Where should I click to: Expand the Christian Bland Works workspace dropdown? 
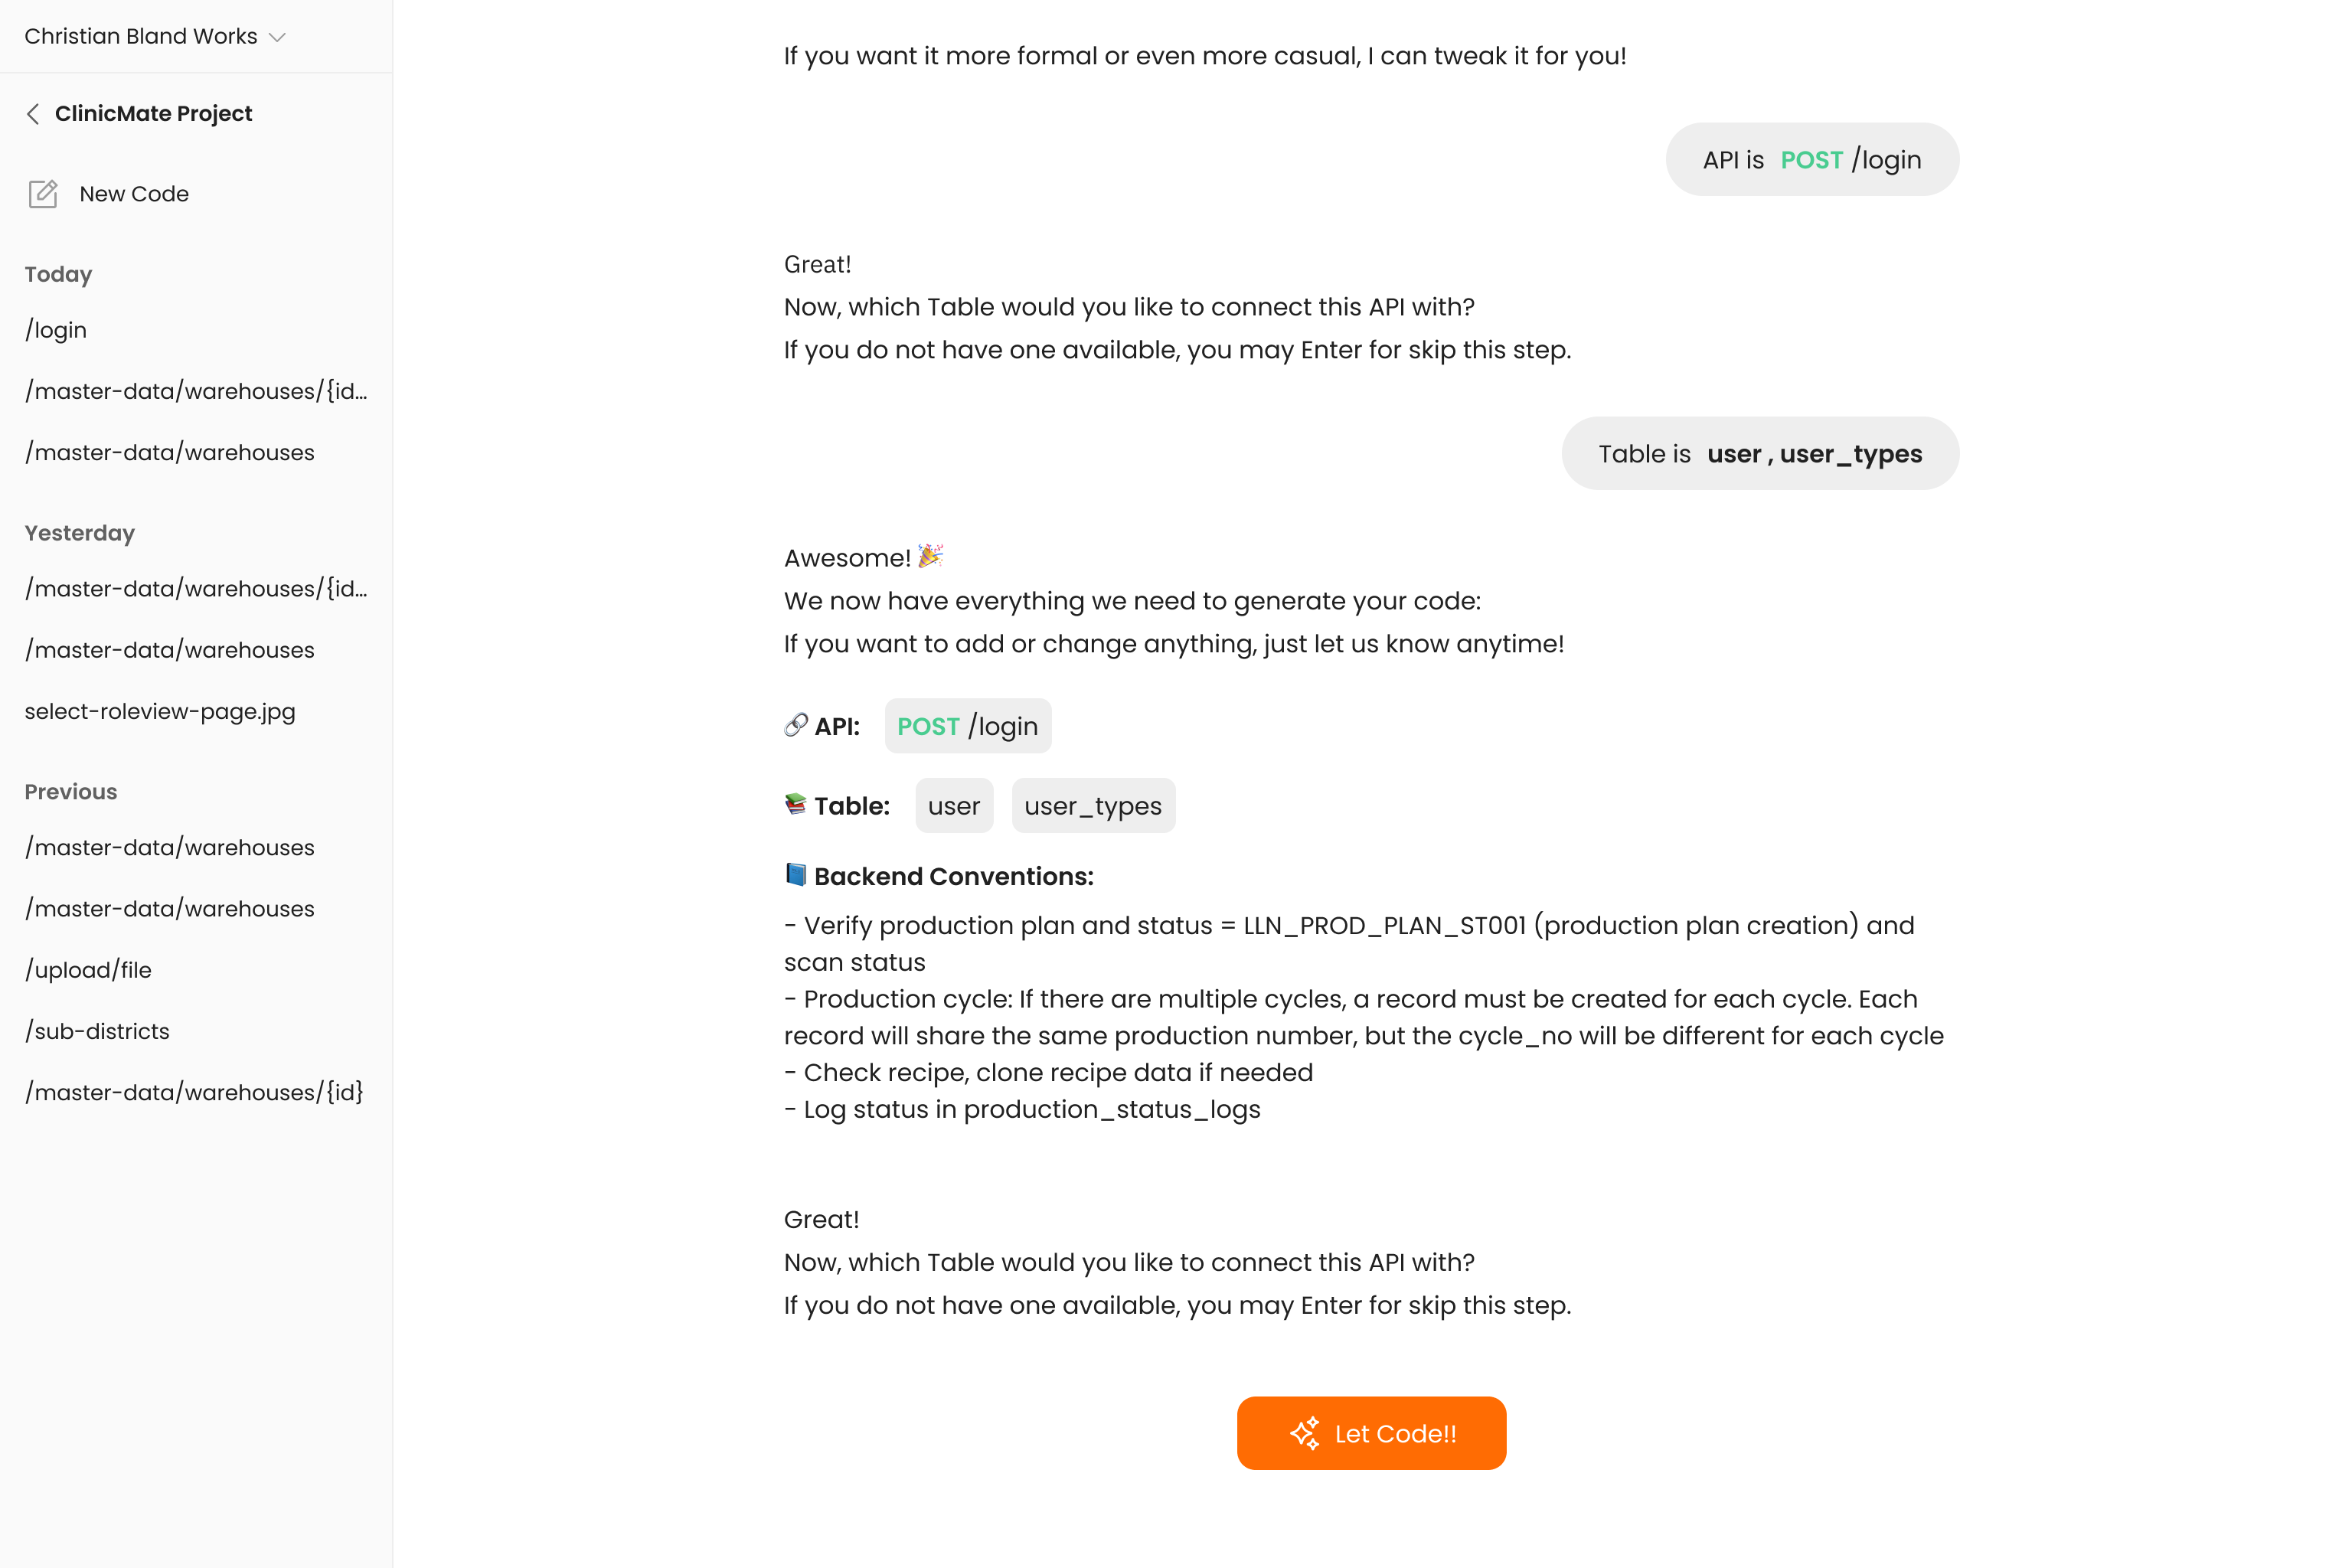pyautogui.click(x=277, y=37)
